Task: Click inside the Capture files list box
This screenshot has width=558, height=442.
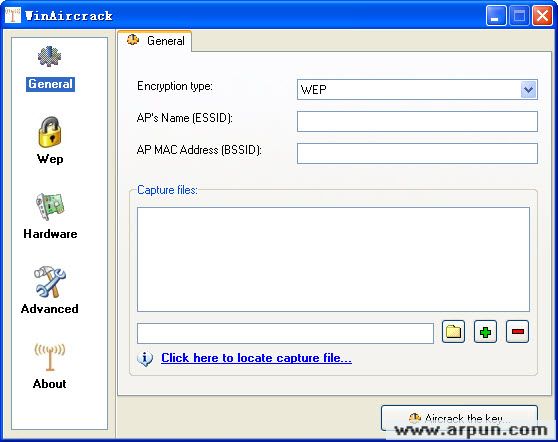Action: click(x=333, y=259)
